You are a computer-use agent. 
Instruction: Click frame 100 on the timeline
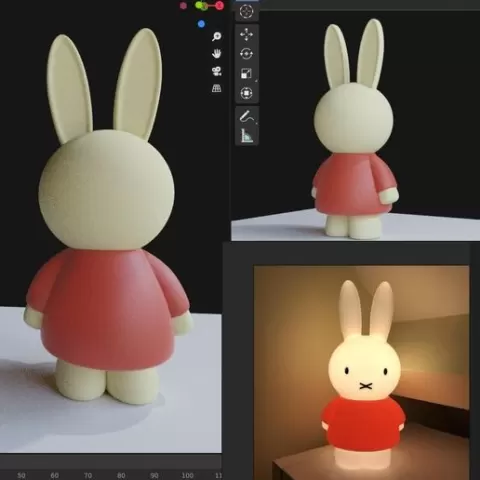pos(187,475)
